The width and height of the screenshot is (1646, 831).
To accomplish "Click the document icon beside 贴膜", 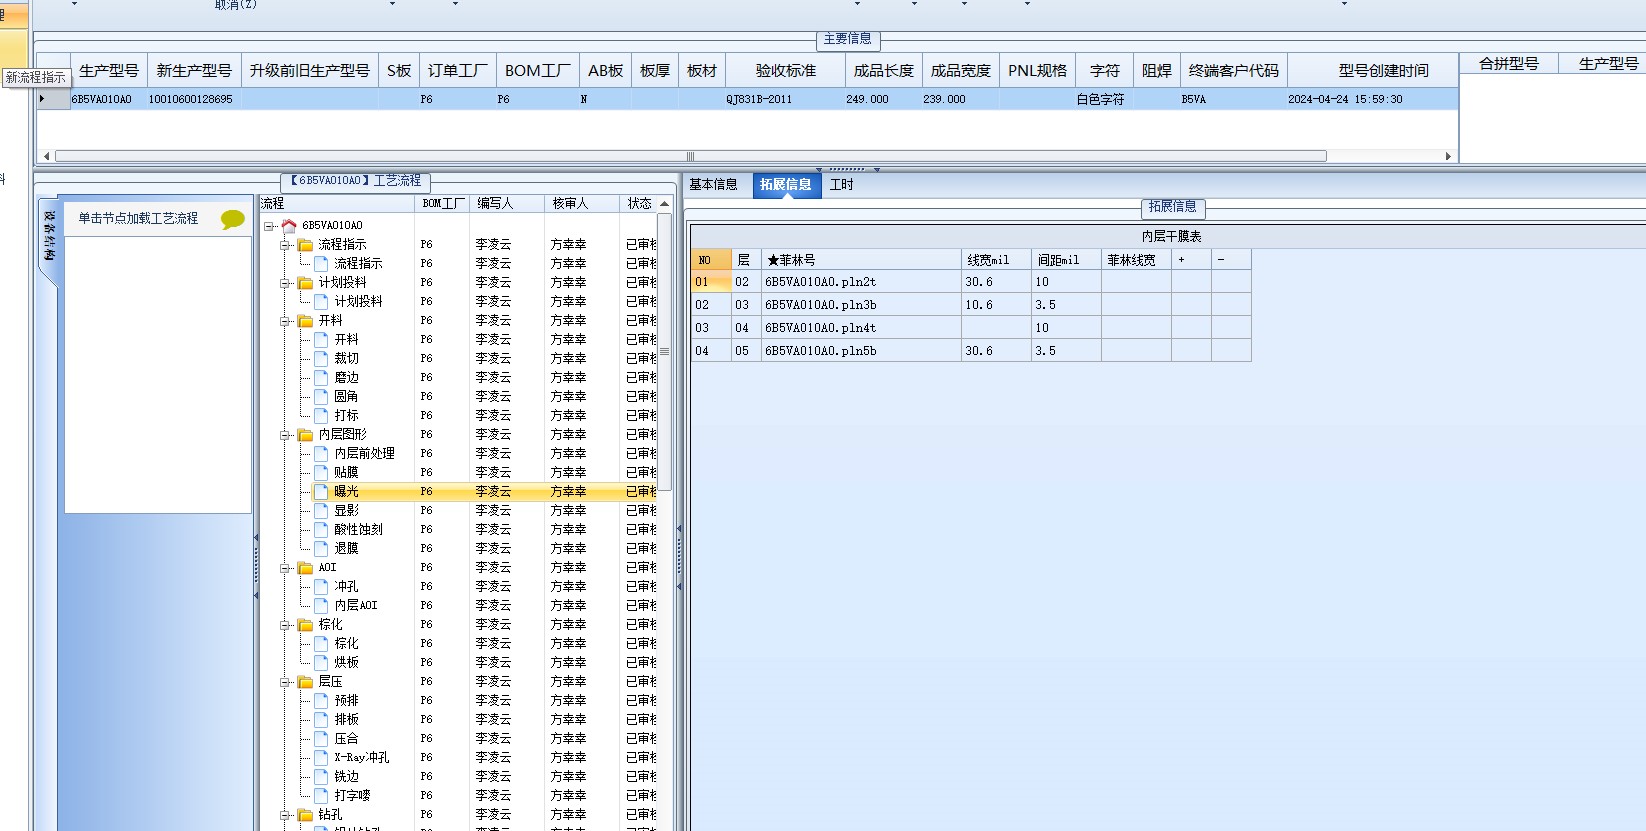I will 321,473.
